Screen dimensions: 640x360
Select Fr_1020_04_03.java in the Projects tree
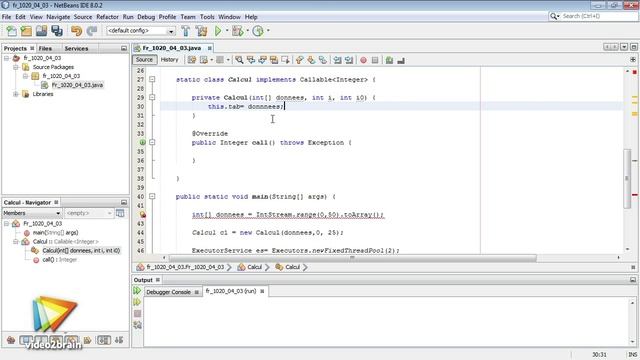point(77,85)
